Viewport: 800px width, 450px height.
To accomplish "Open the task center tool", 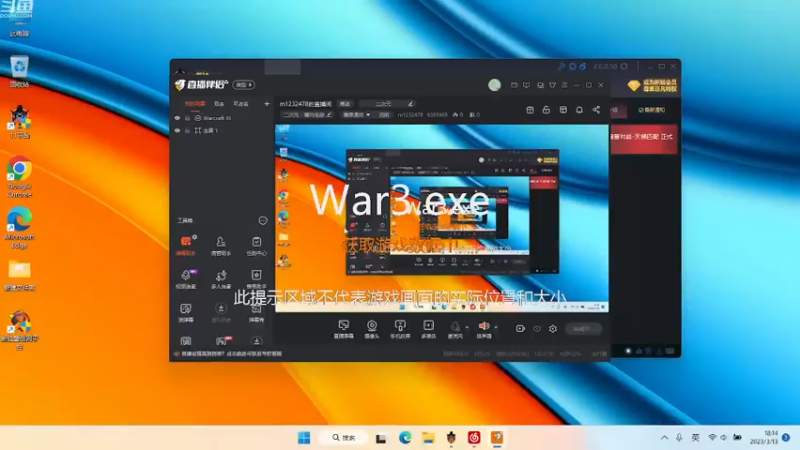I will click(256, 245).
